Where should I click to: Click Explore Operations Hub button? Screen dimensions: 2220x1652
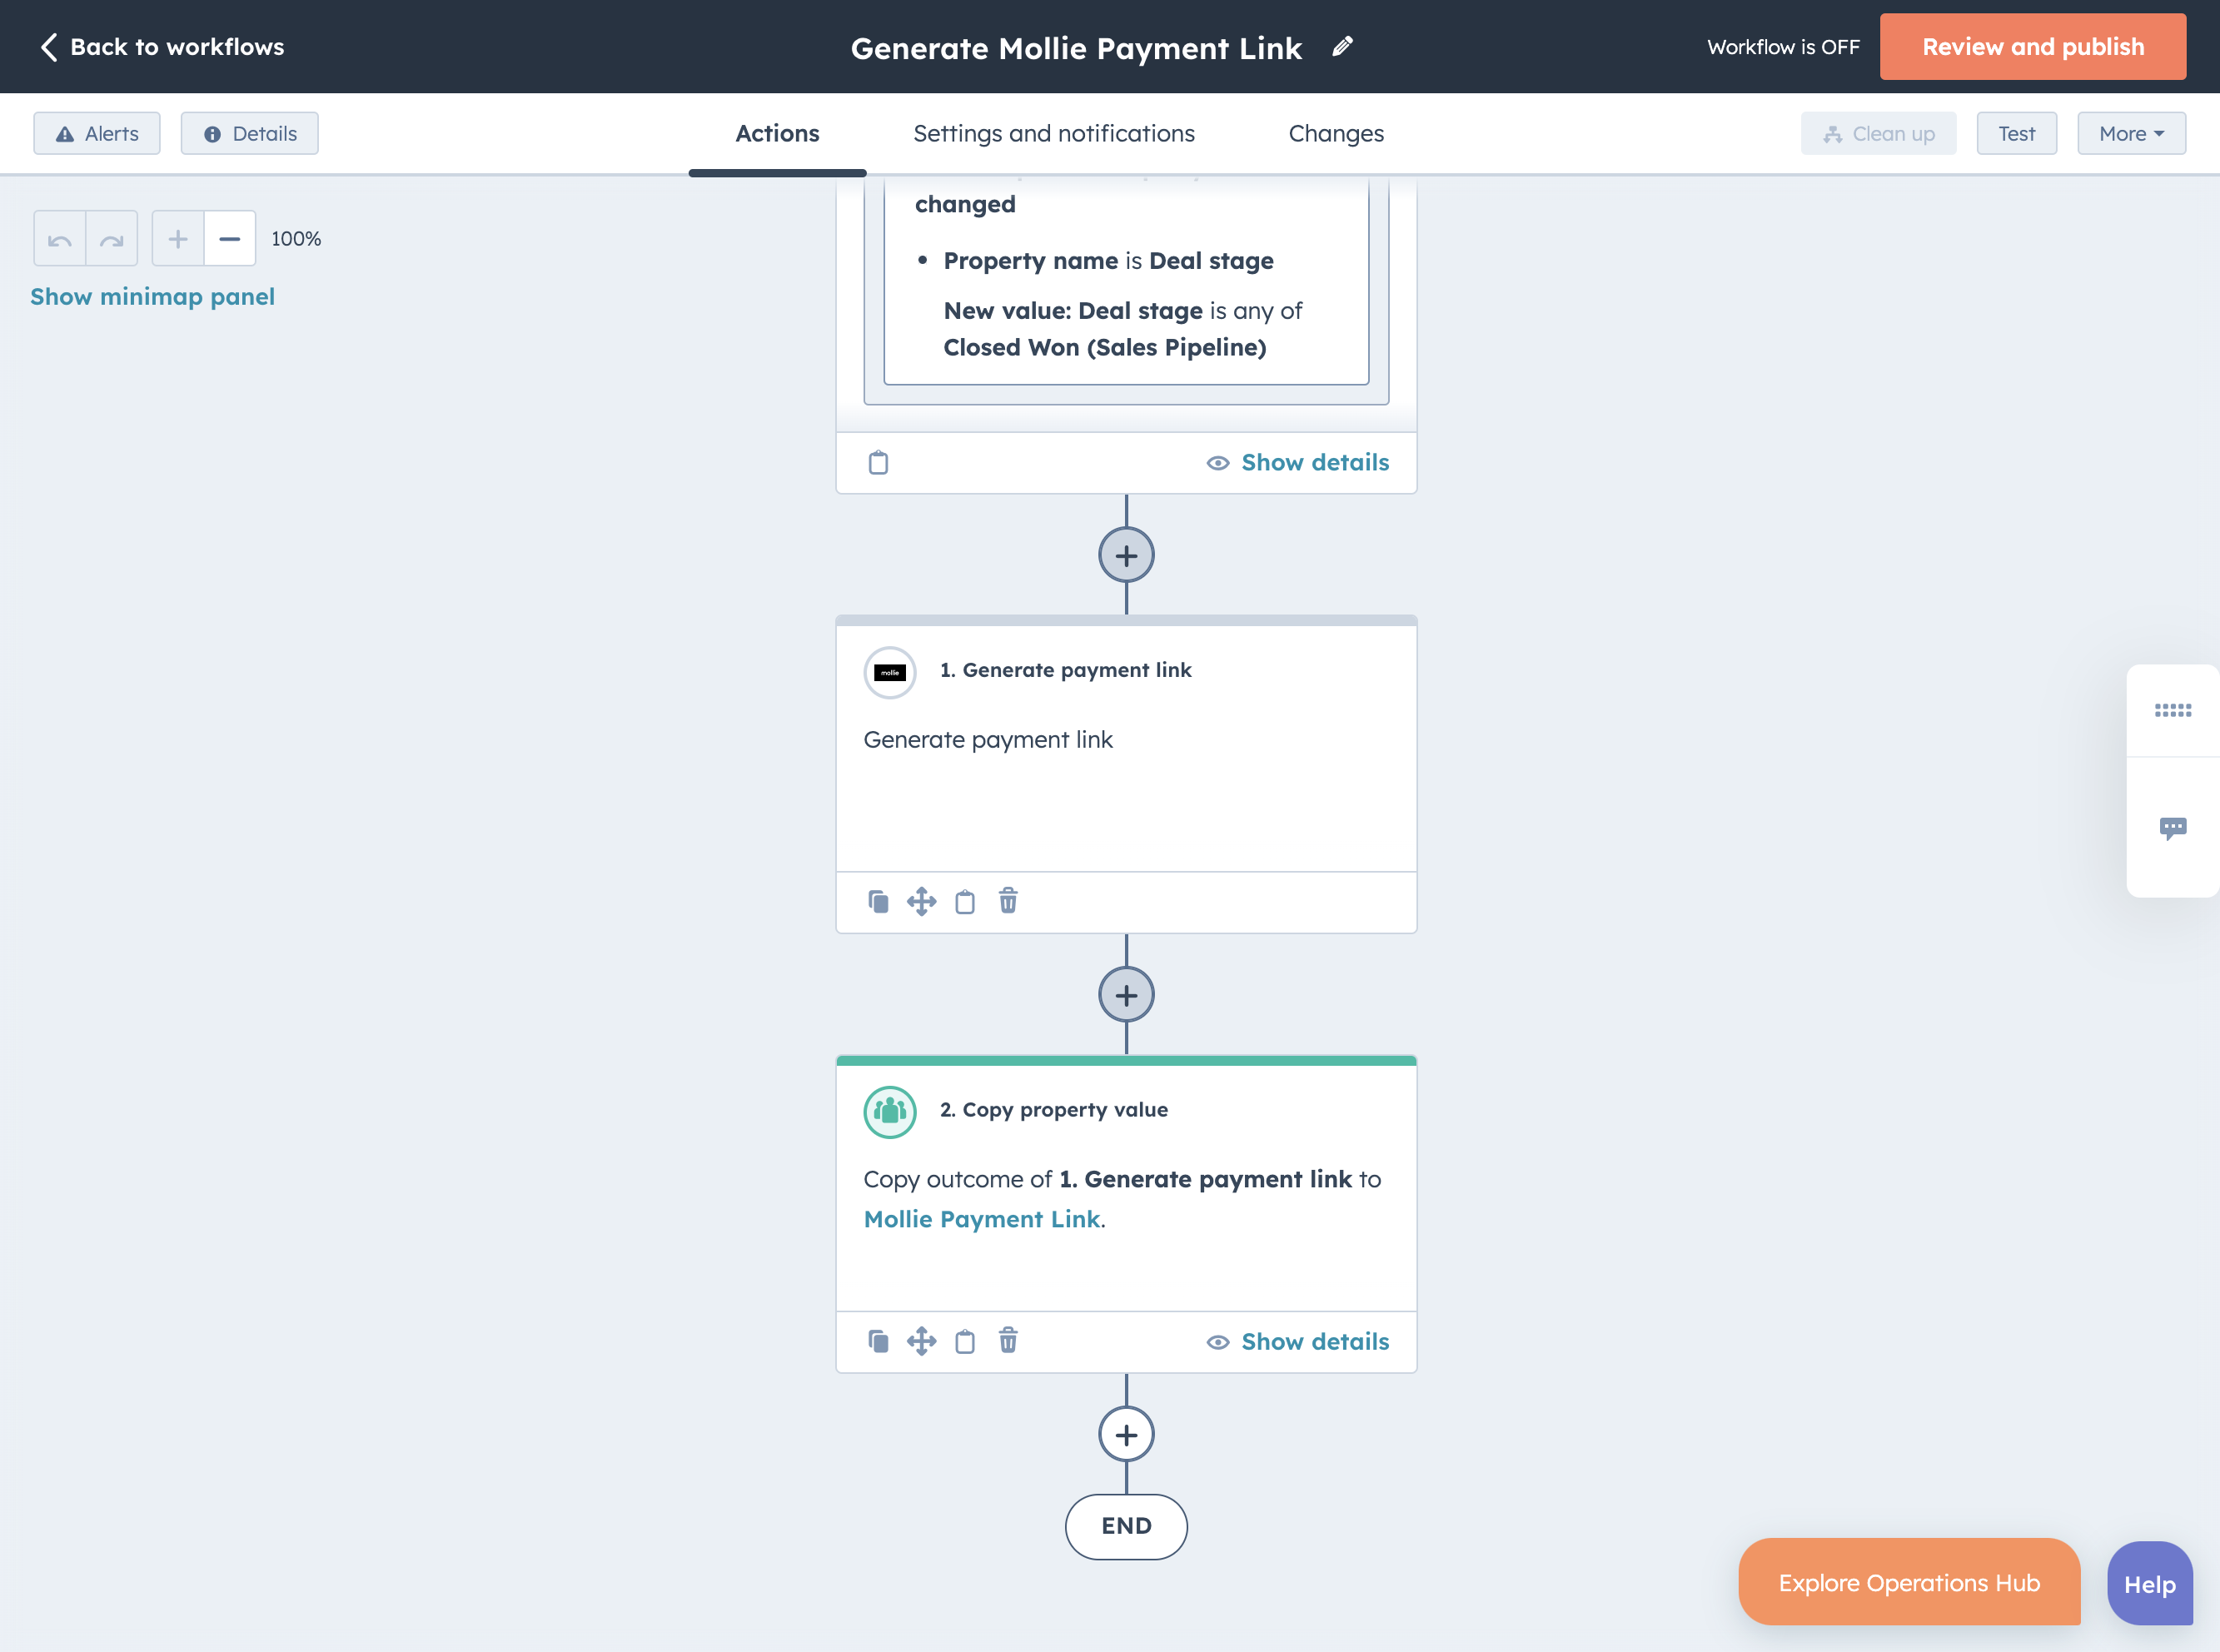(x=1909, y=1582)
